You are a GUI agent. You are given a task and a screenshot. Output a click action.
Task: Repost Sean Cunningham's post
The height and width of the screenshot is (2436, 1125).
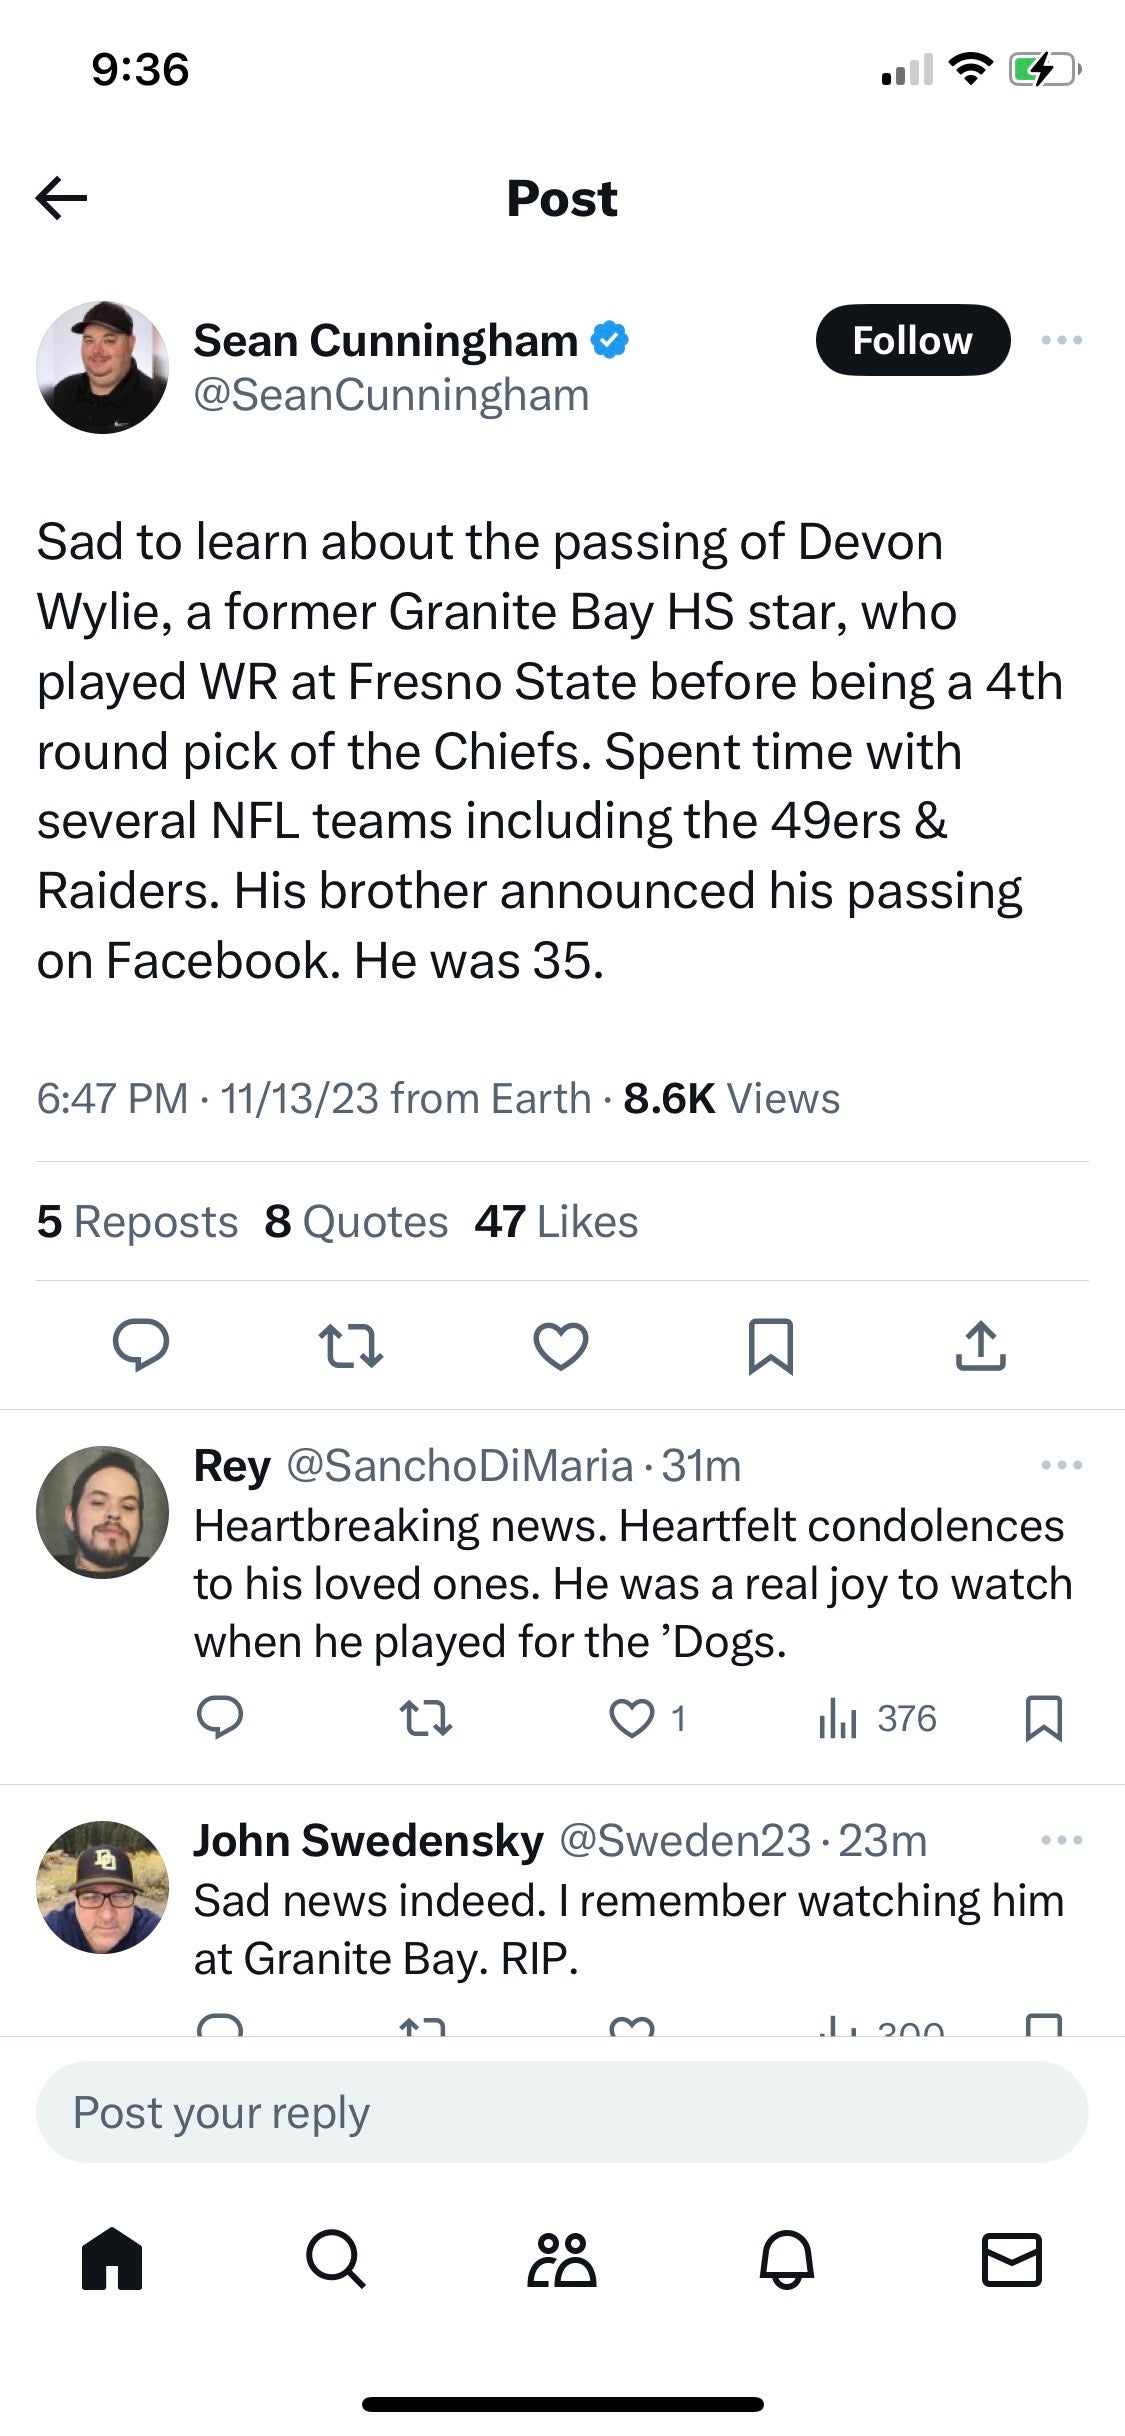[x=353, y=1347]
